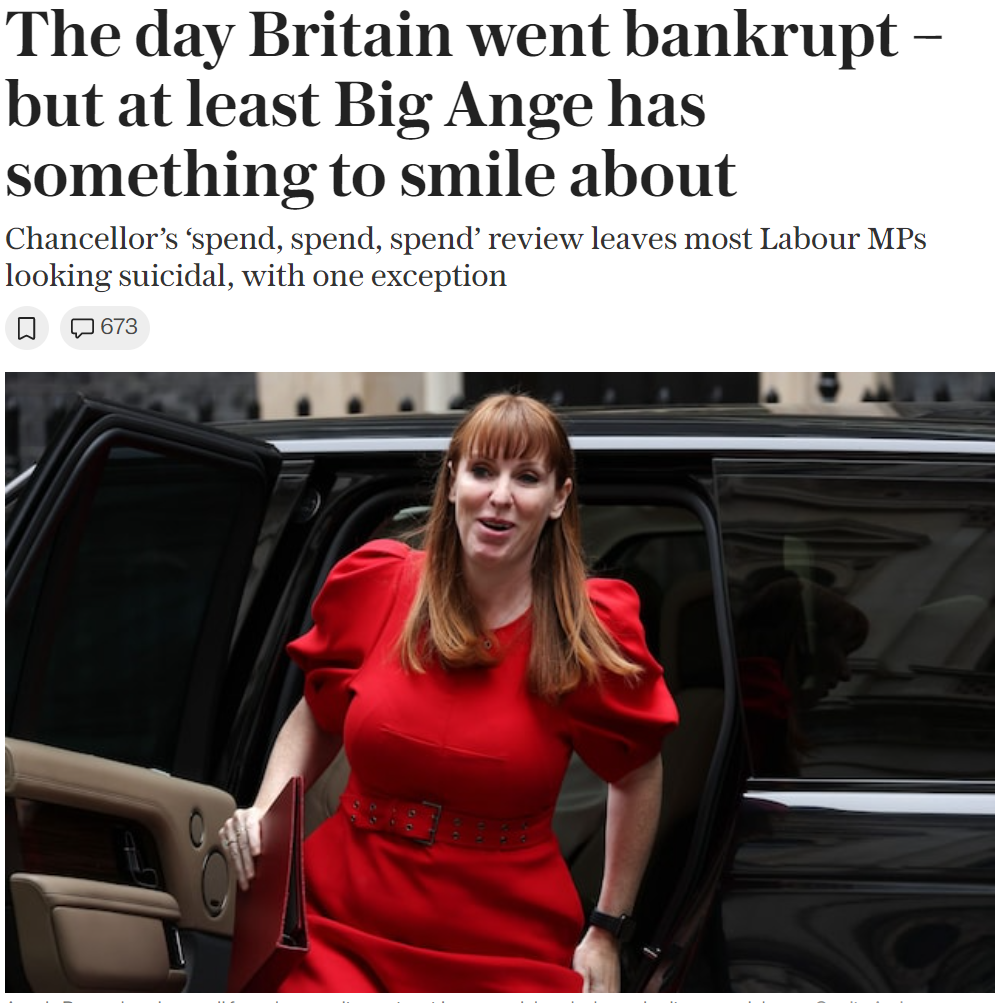Viewport: 1001px width, 1003px height.
Task: Save article with the bookmark icon
Action: [27, 328]
